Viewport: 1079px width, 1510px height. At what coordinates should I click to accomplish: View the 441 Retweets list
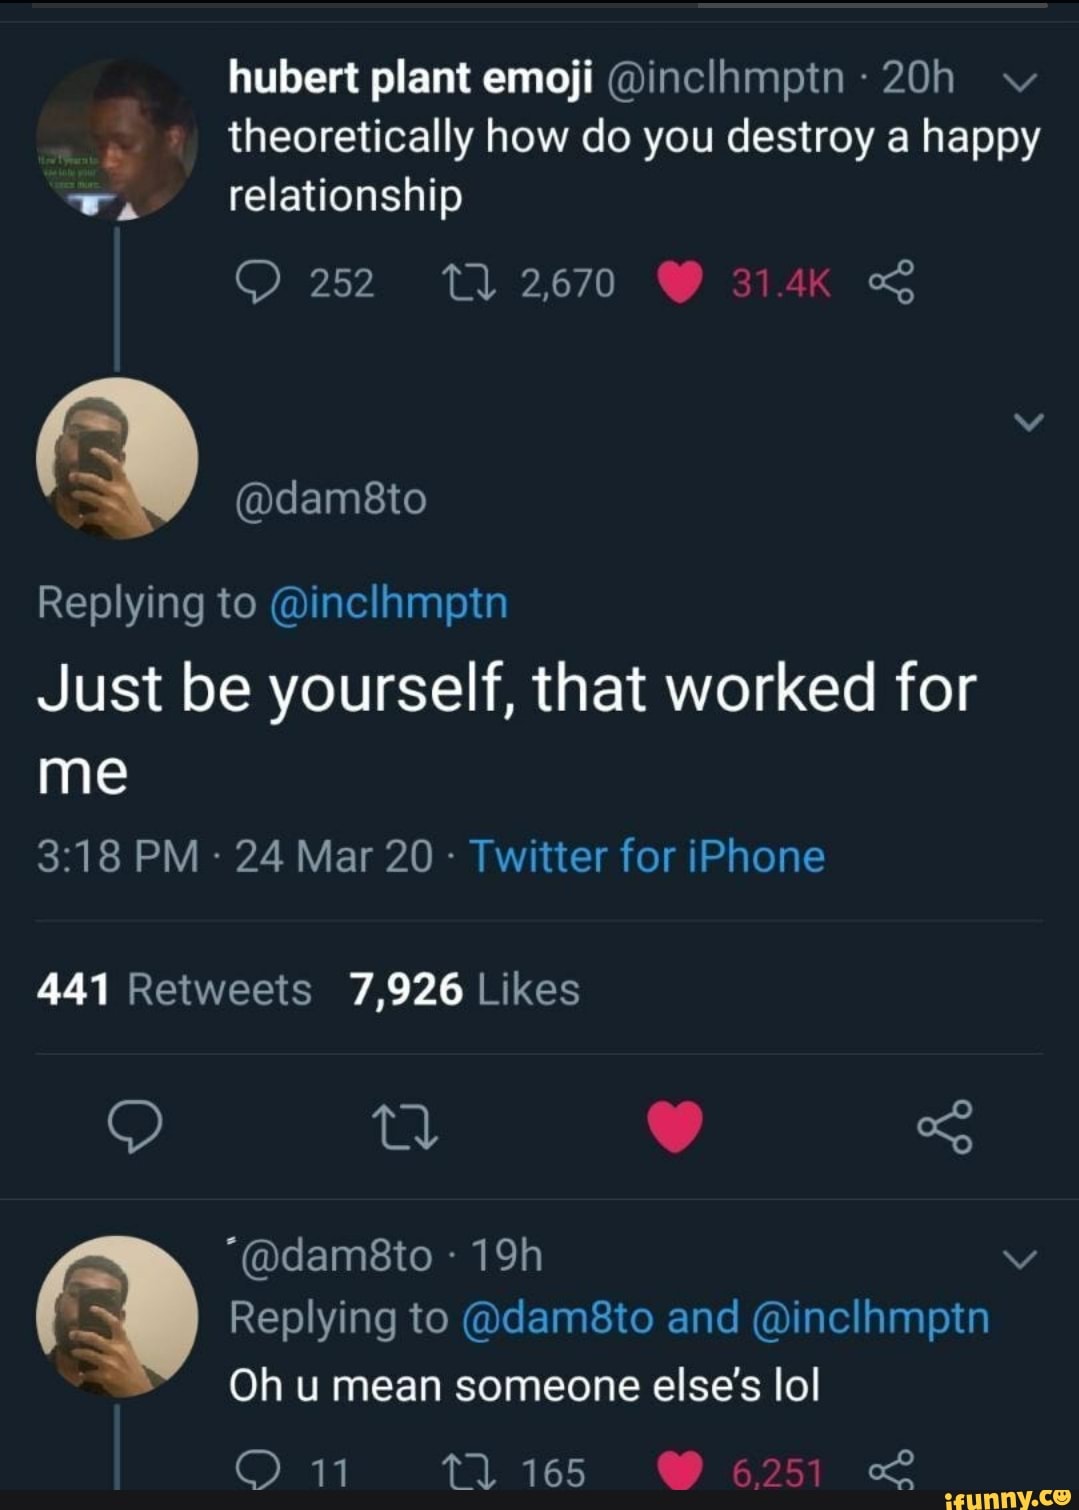174,990
